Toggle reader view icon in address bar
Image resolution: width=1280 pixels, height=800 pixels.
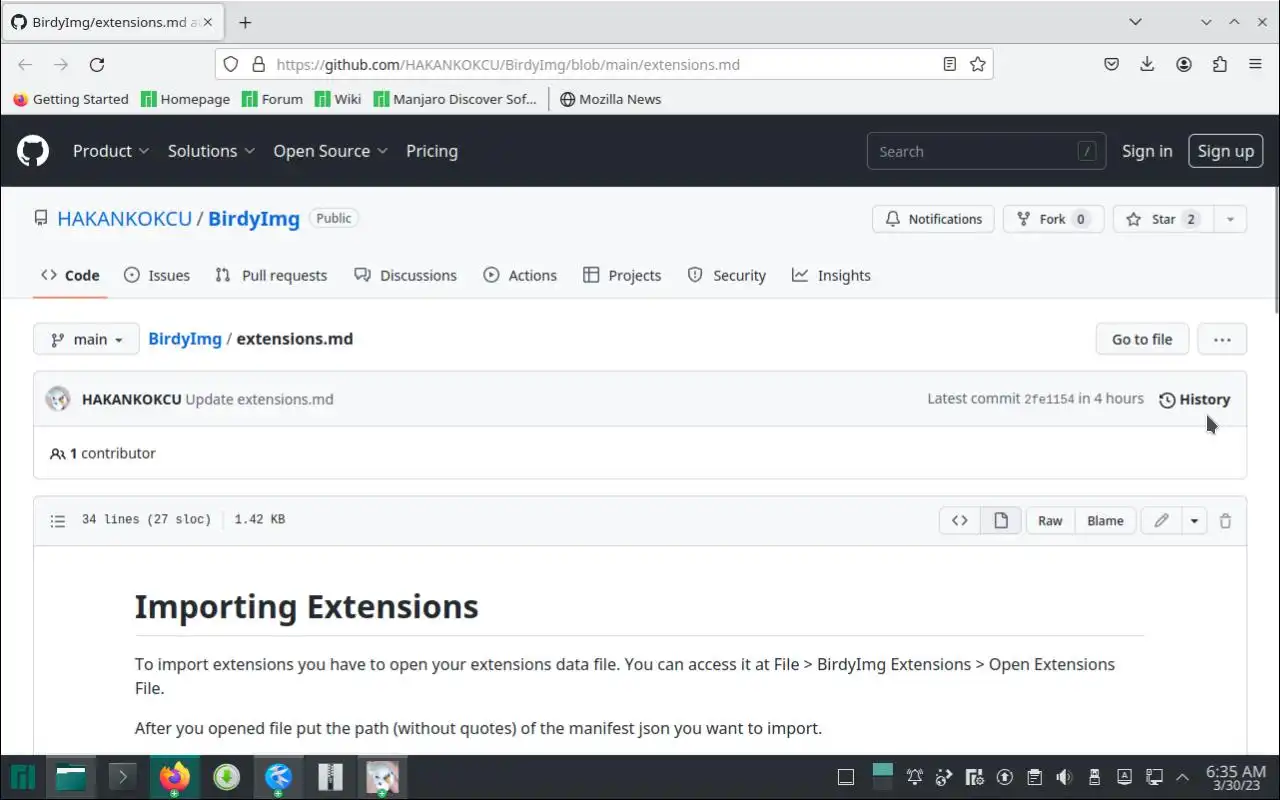coord(950,64)
